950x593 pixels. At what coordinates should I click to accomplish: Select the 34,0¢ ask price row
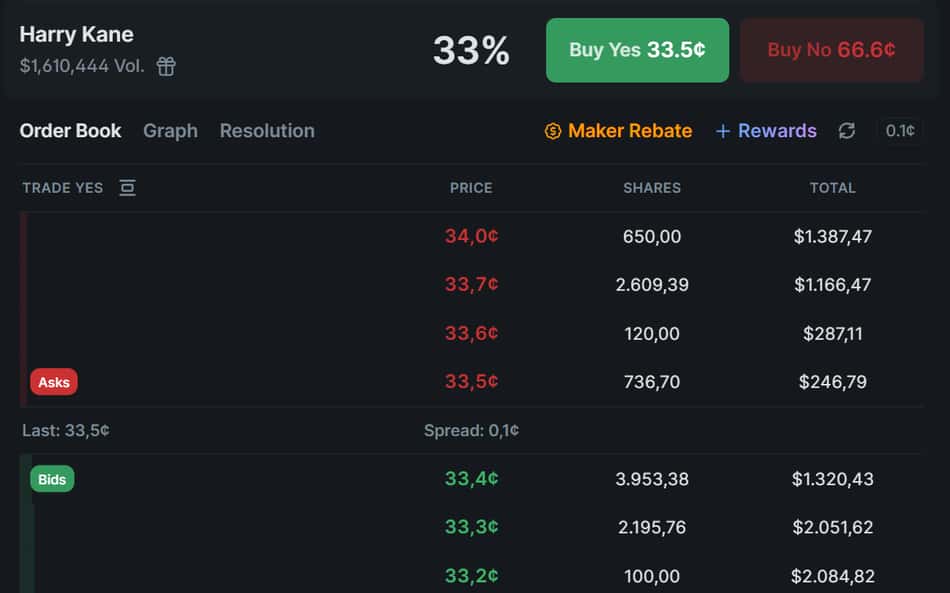point(471,236)
